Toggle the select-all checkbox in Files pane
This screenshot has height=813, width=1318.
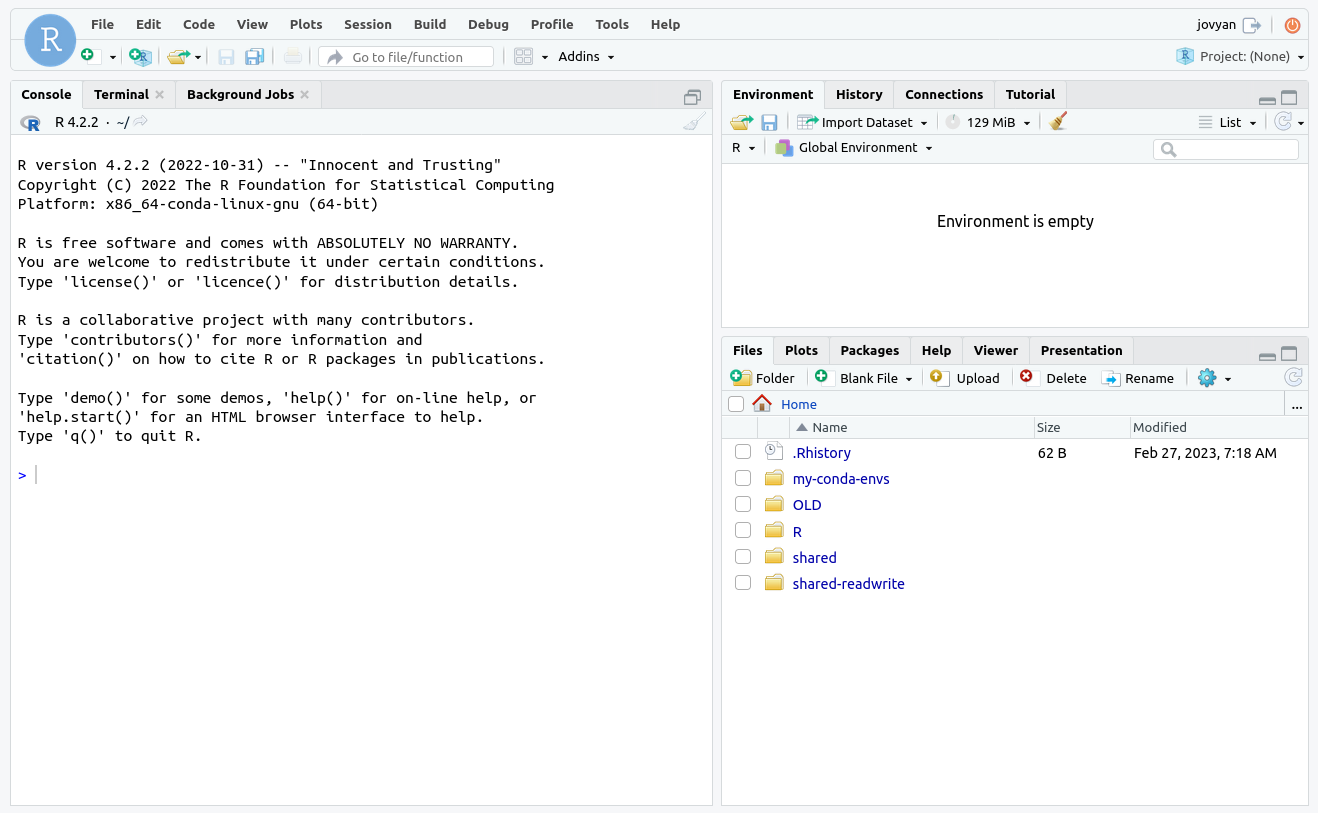pos(736,403)
